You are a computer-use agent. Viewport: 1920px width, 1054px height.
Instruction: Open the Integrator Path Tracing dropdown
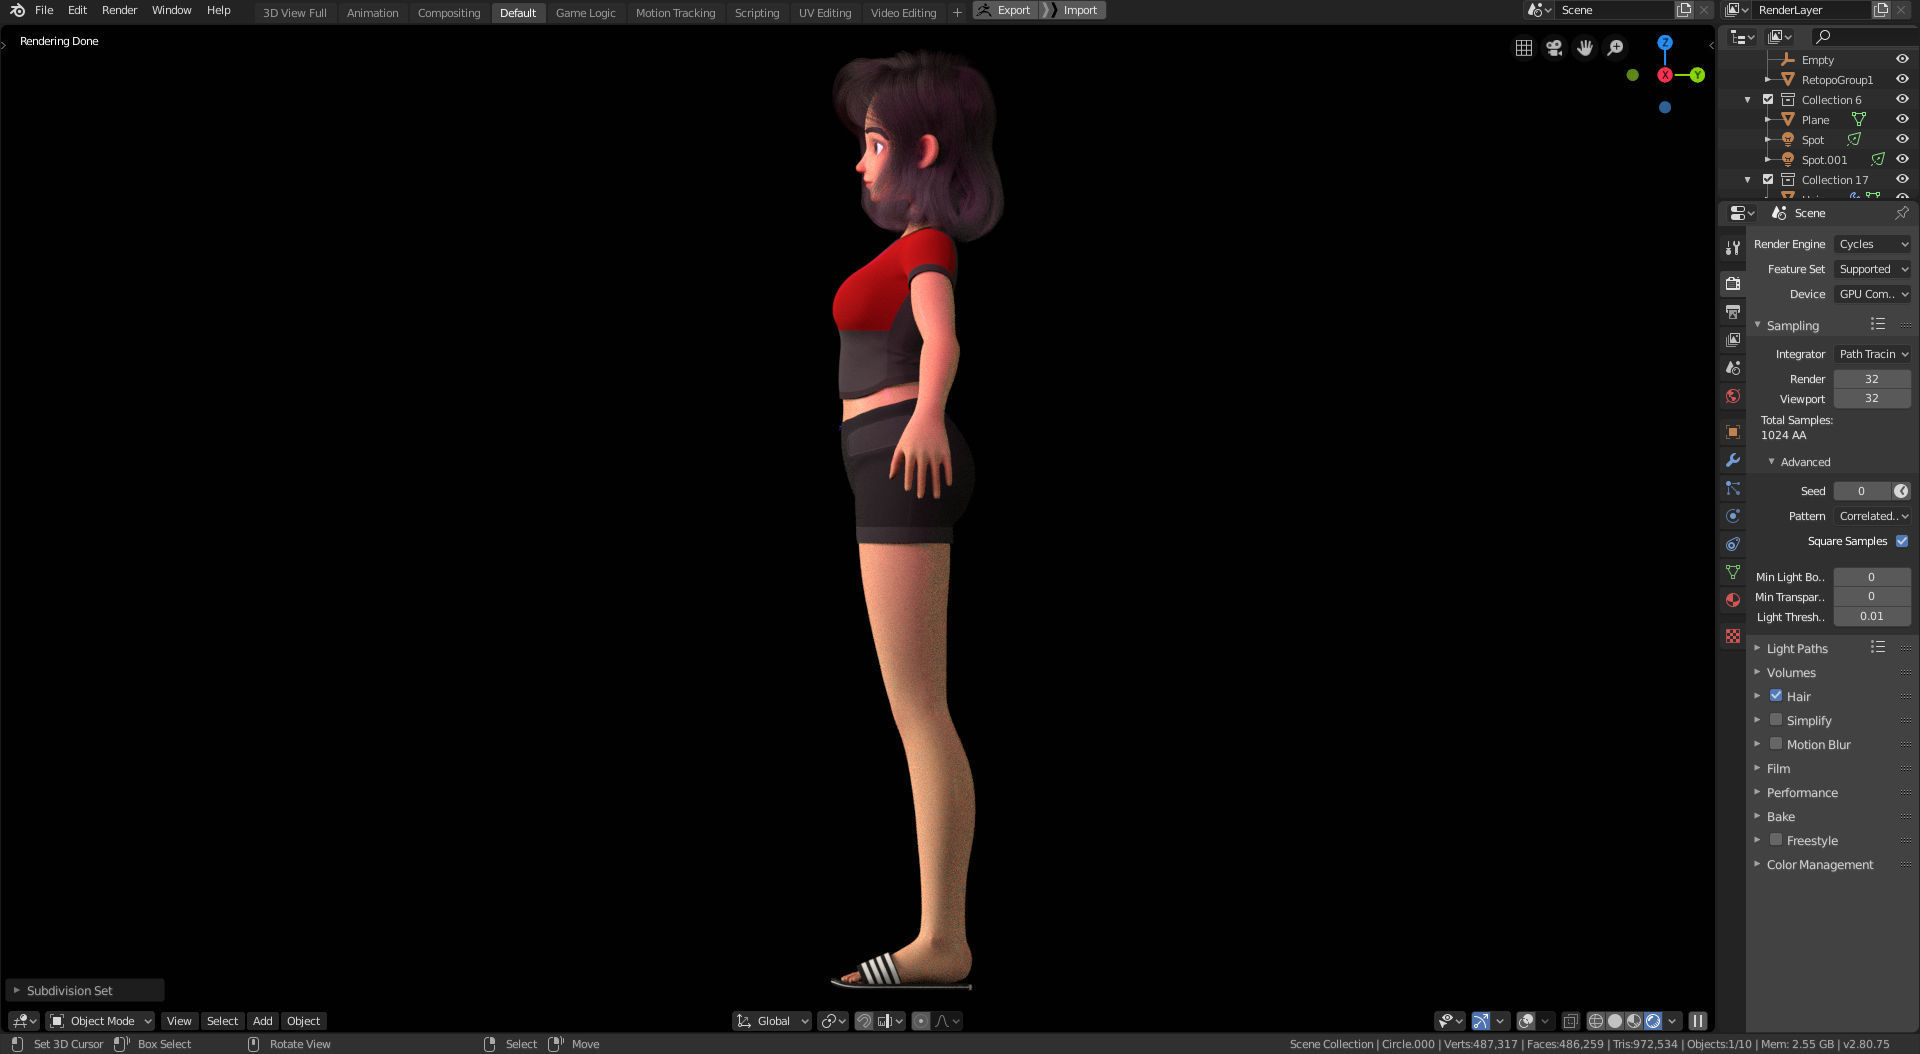[x=1872, y=354]
